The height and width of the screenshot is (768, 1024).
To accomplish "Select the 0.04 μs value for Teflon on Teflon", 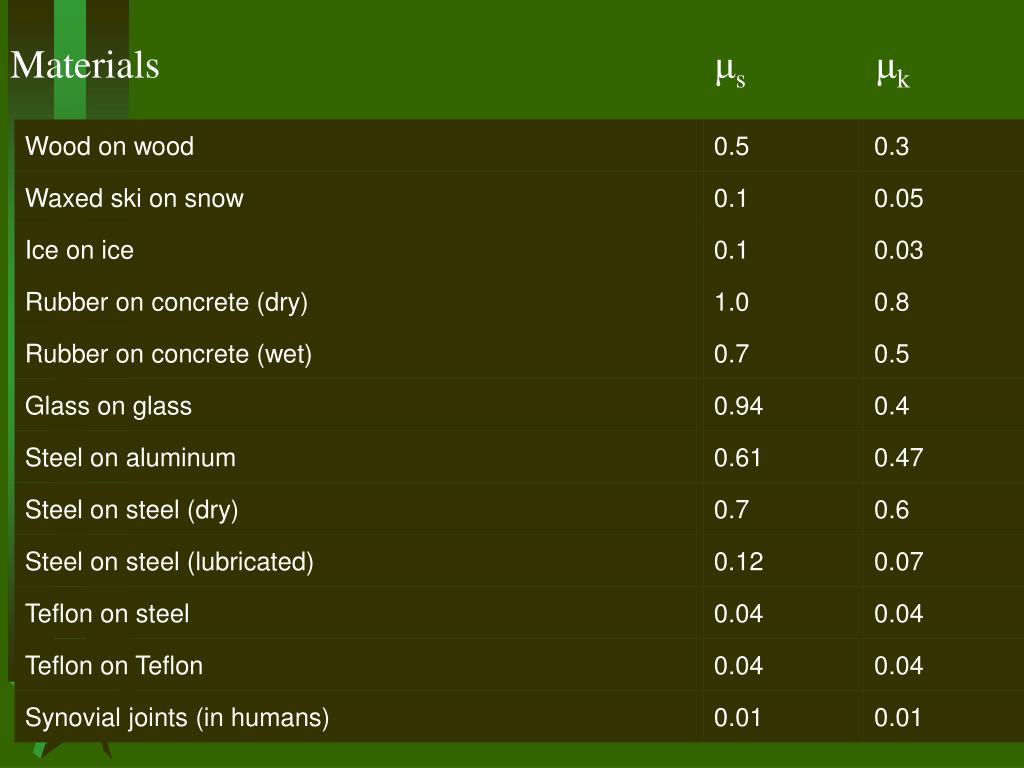I will (739, 665).
